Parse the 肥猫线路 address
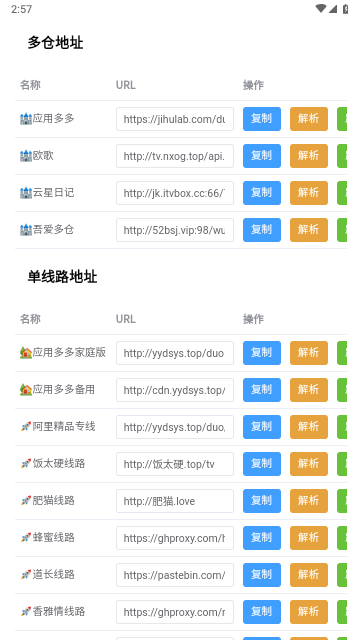The height and width of the screenshot is (640, 360). [309, 501]
